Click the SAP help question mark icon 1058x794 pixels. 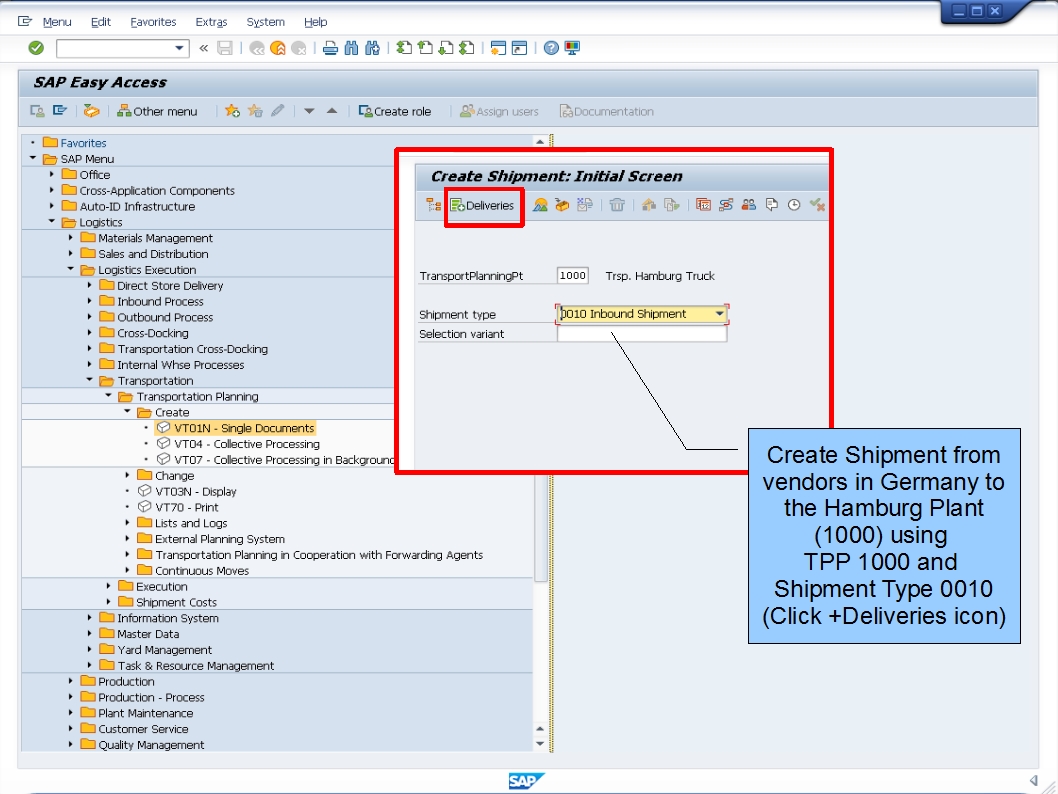[550, 47]
